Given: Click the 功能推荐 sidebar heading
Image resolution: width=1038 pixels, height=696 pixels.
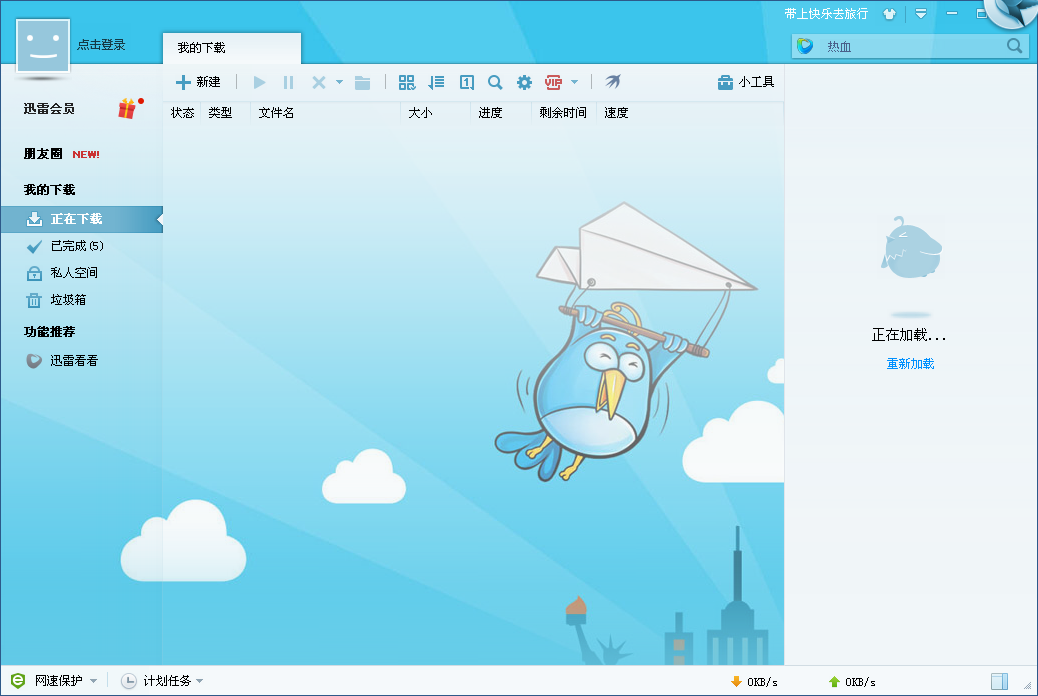Looking at the screenshot, I should (x=50, y=332).
